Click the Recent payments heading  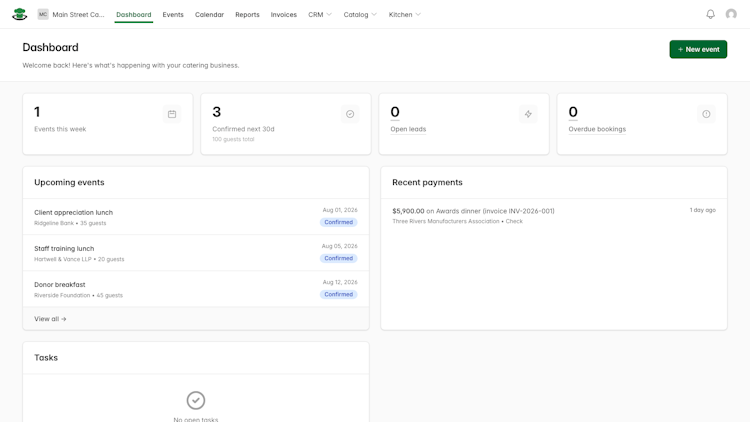tap(427, 182)
